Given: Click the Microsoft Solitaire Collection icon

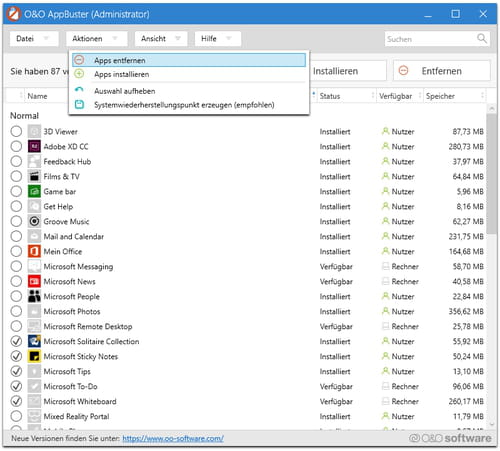Looking at the screenshot, I should (34, 341).
